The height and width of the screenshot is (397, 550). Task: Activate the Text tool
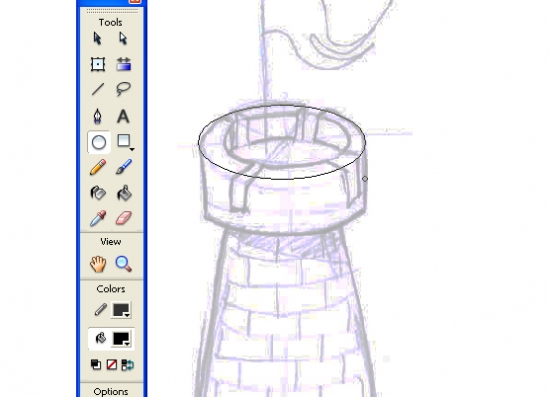123,116
